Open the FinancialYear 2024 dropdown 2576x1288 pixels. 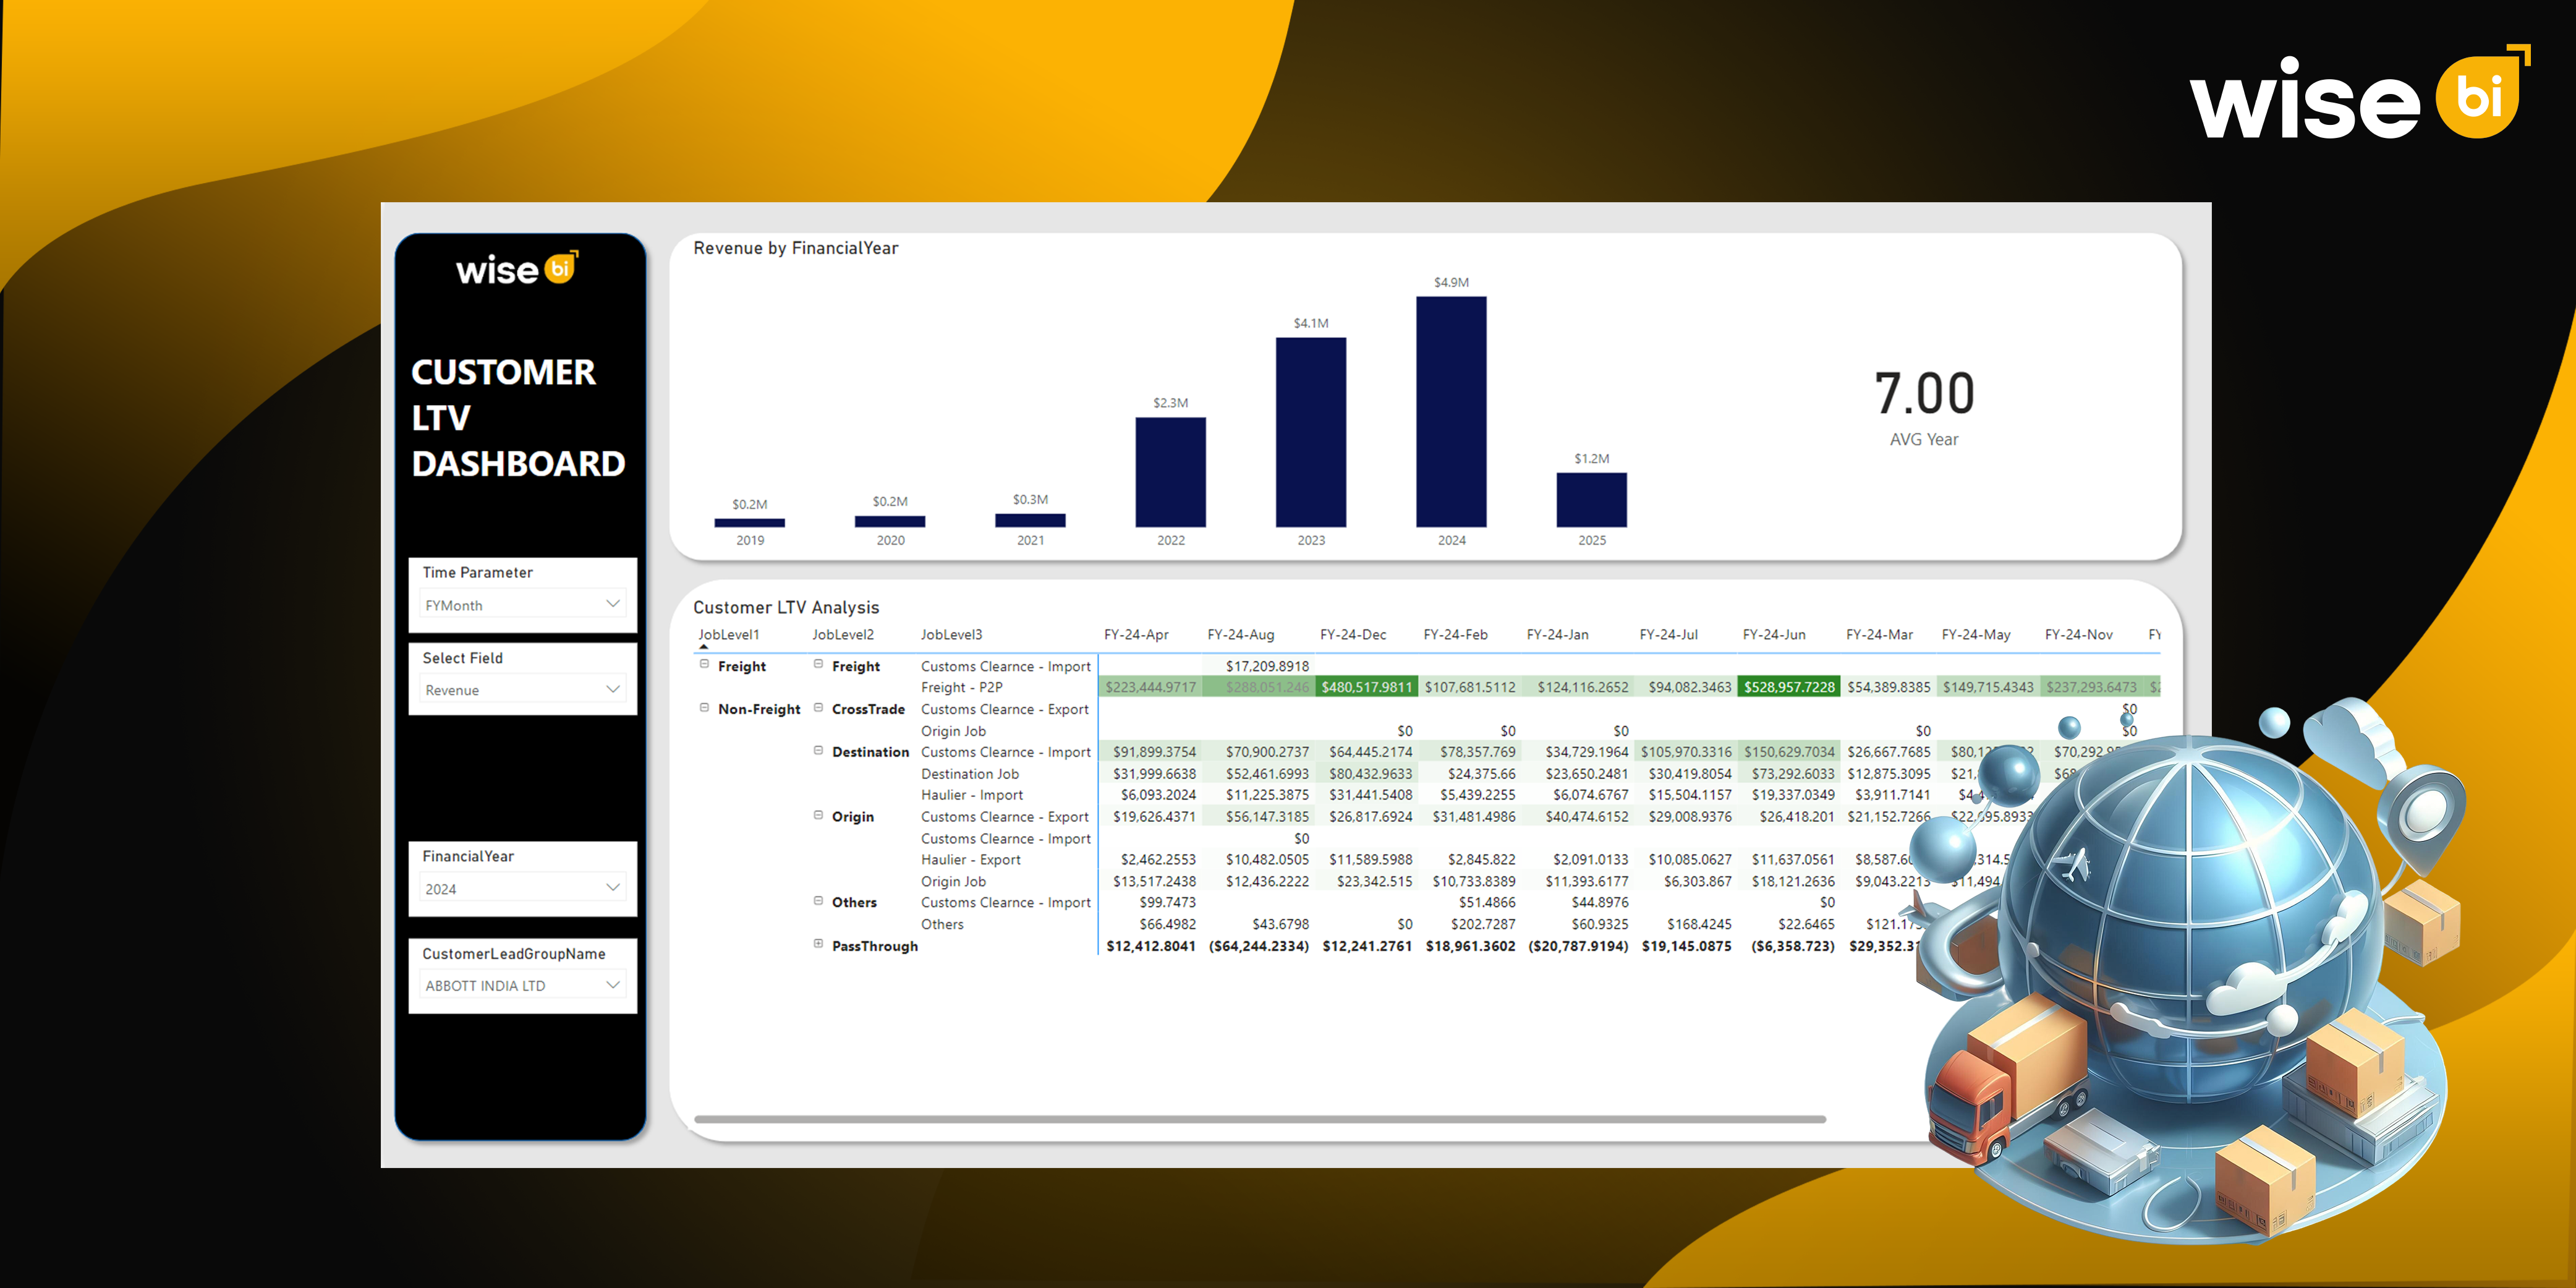click(x=612, y=888)
